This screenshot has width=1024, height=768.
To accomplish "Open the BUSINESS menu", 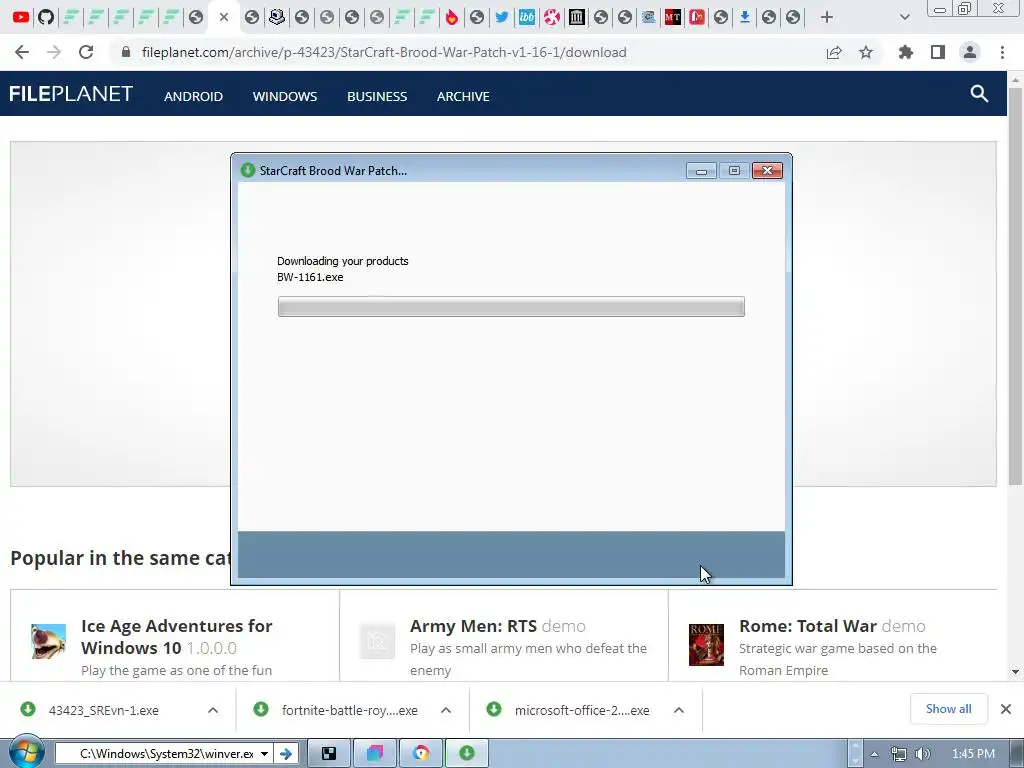I will pos(377,97).
